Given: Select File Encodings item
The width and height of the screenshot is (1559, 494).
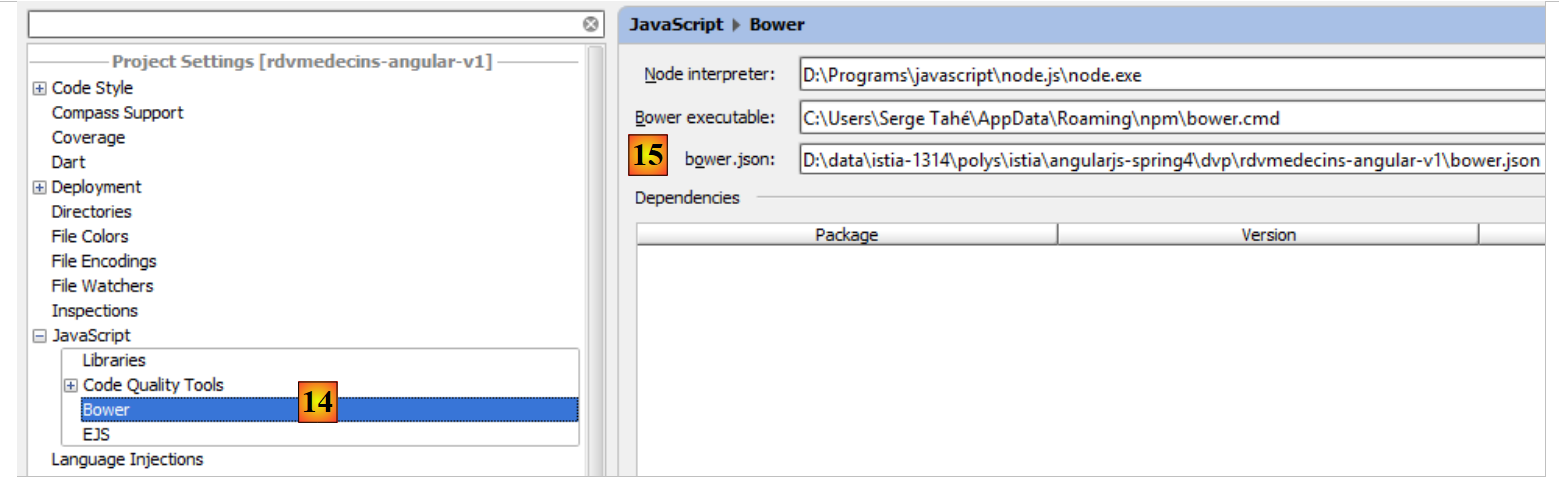Looking at the screenshot, I should (x=104, y=262).
